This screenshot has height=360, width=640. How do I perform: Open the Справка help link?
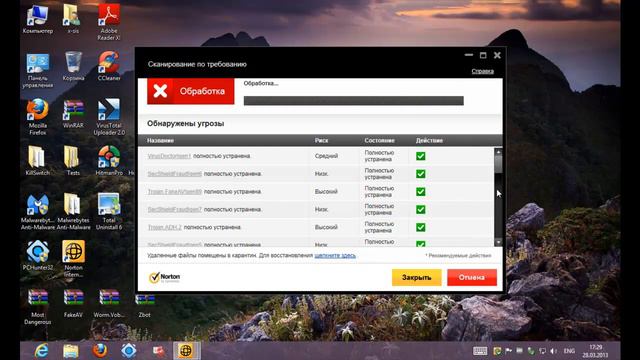click(482, 71)
